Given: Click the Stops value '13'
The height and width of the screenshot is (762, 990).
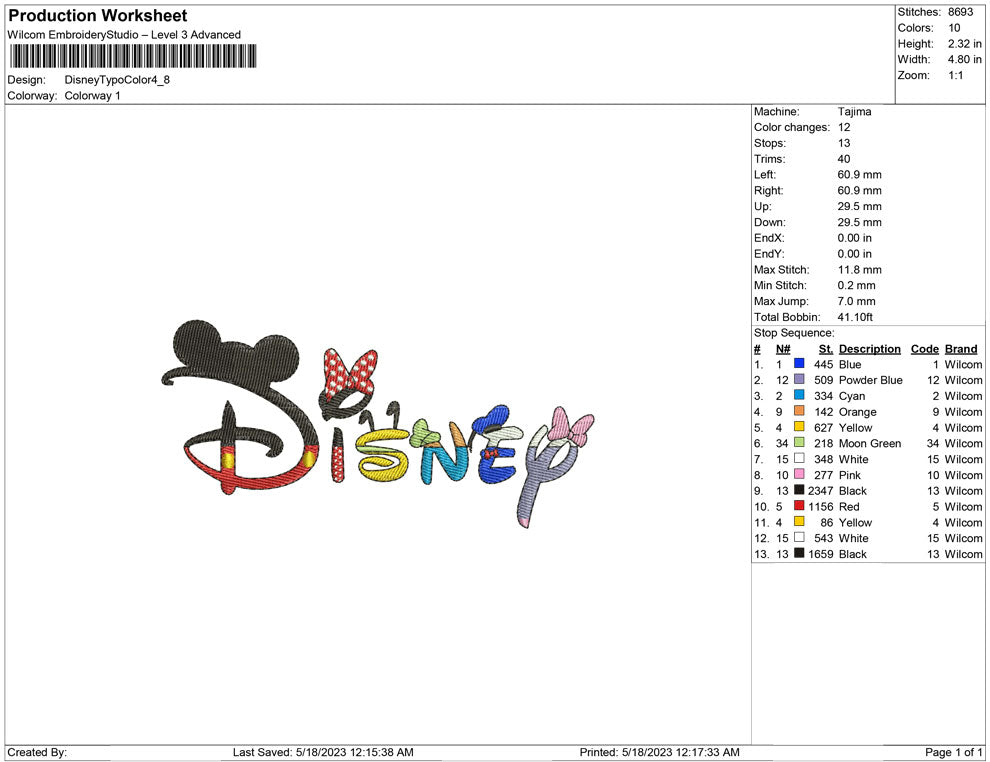Looking at the screenshot, I should 844,143.
